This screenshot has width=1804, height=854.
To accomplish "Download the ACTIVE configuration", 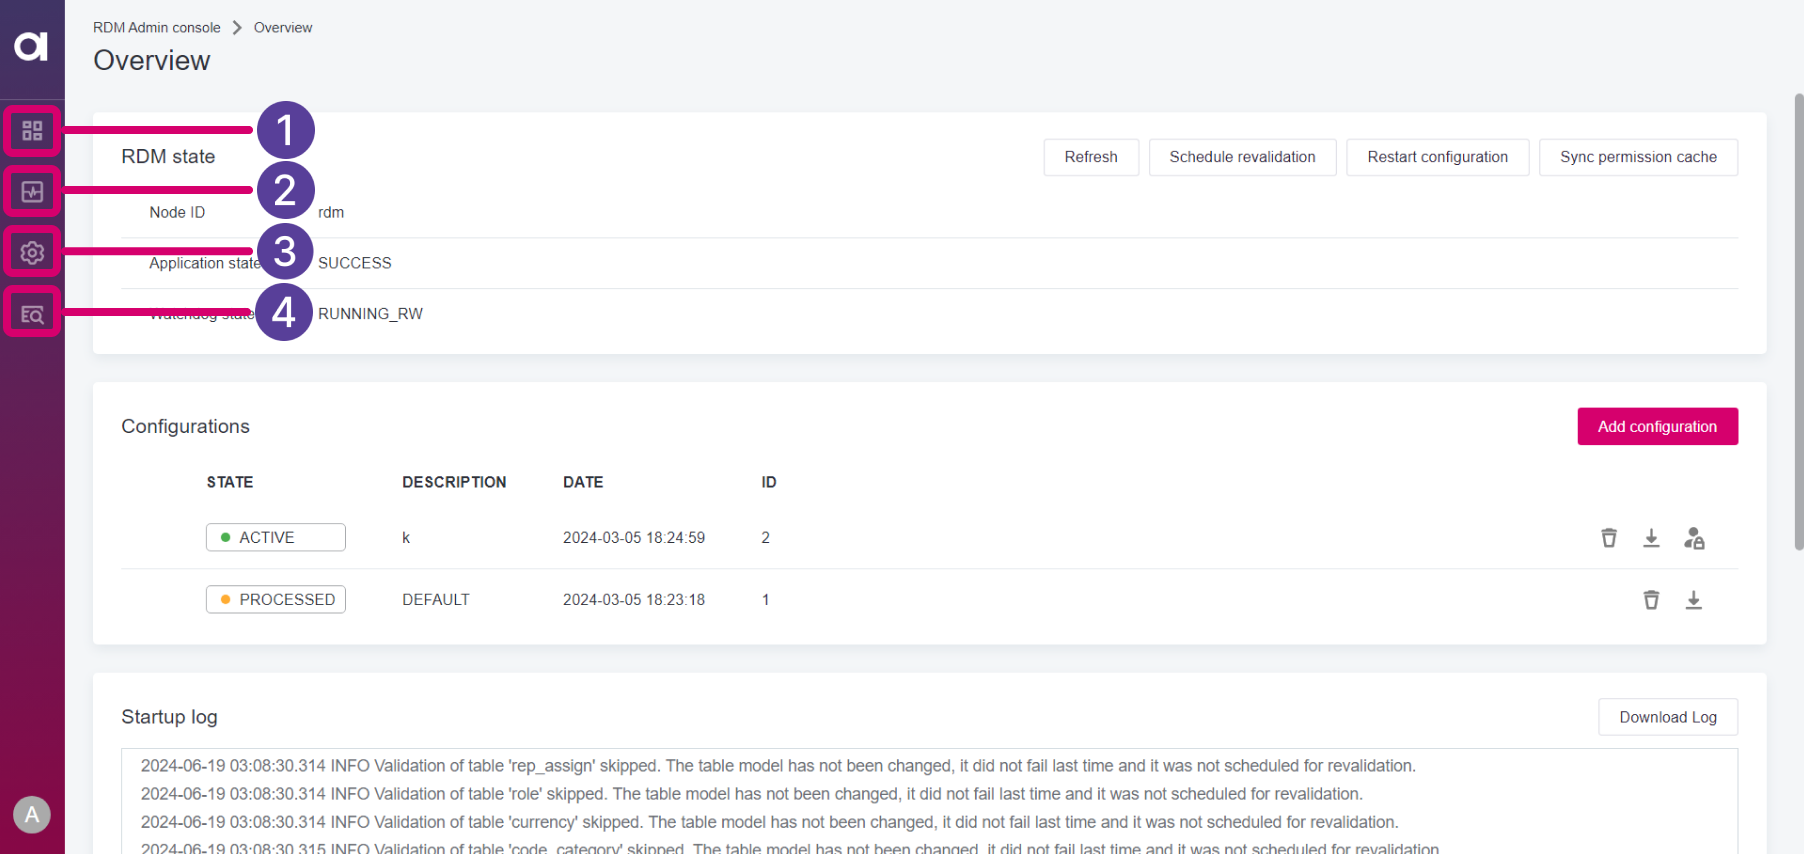I will tap(1651, 538).
